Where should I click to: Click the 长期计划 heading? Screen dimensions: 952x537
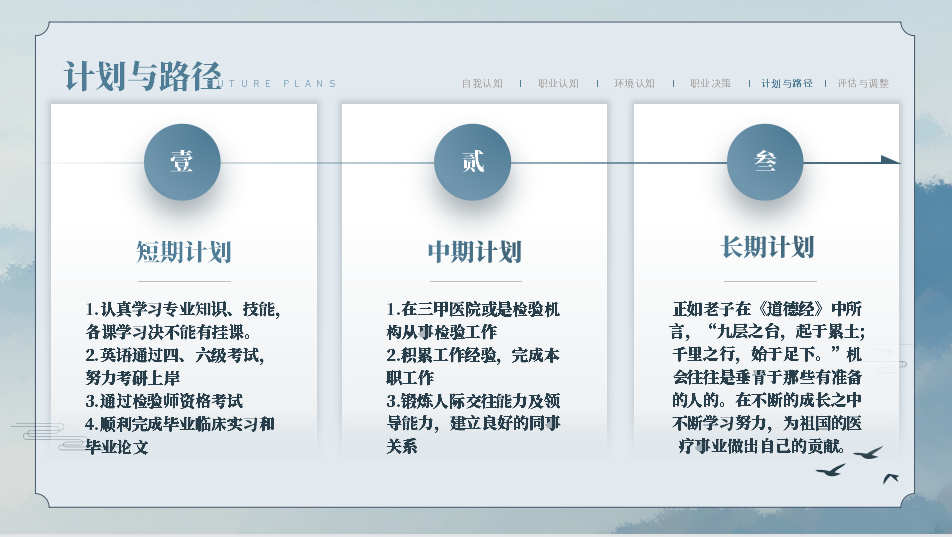(767, 247)
